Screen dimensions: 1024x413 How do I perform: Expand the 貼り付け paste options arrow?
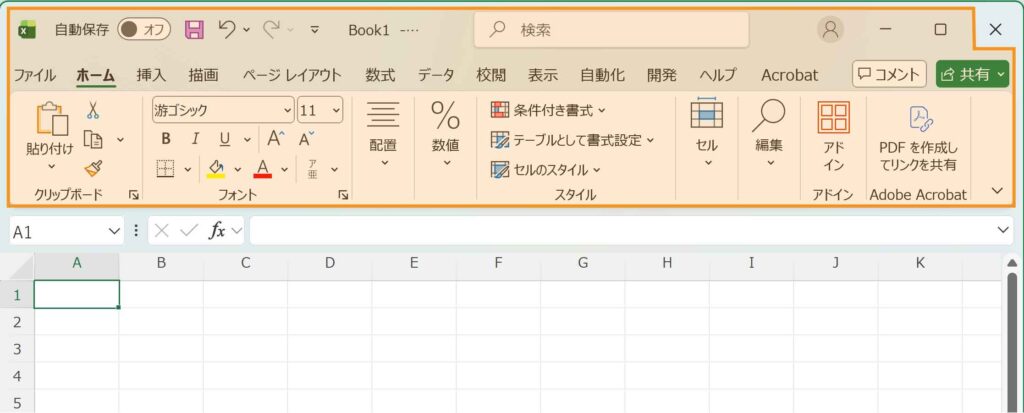pos(52,167)
